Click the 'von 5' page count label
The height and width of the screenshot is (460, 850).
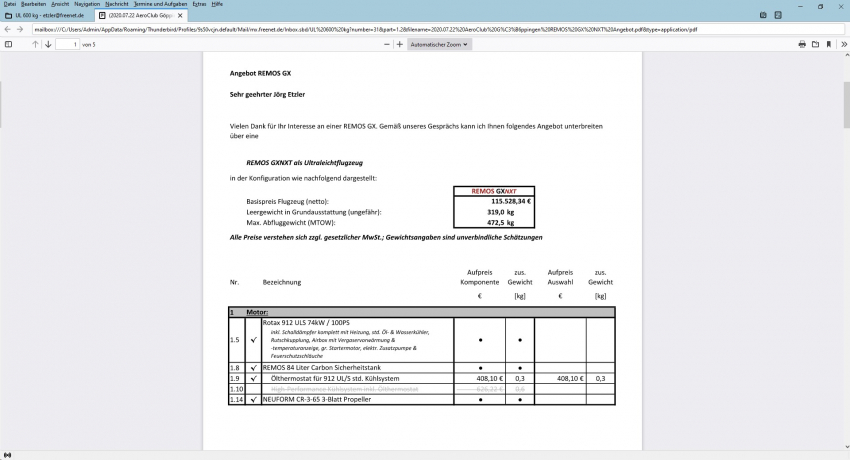[88, 44]
